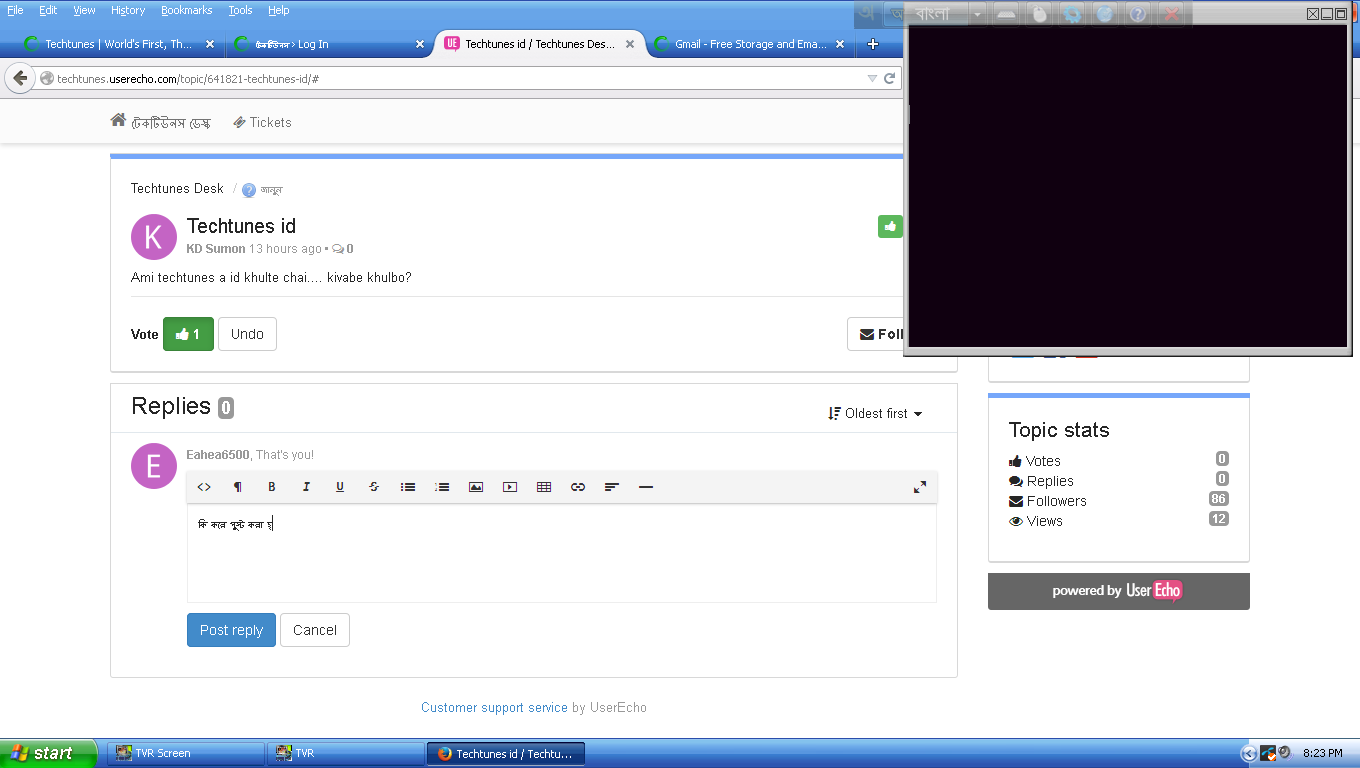Click the Undo vote button

247,334
